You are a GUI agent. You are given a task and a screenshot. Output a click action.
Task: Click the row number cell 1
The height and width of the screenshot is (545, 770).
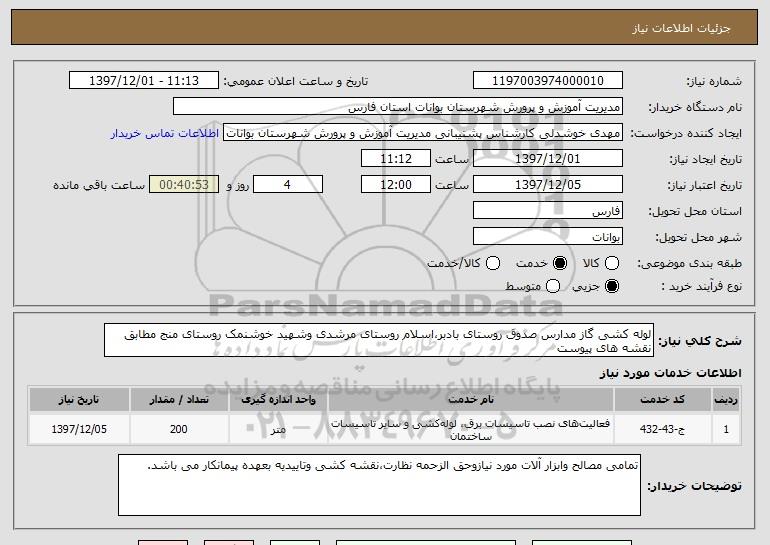pyautogui.click(x=726, y=429)
